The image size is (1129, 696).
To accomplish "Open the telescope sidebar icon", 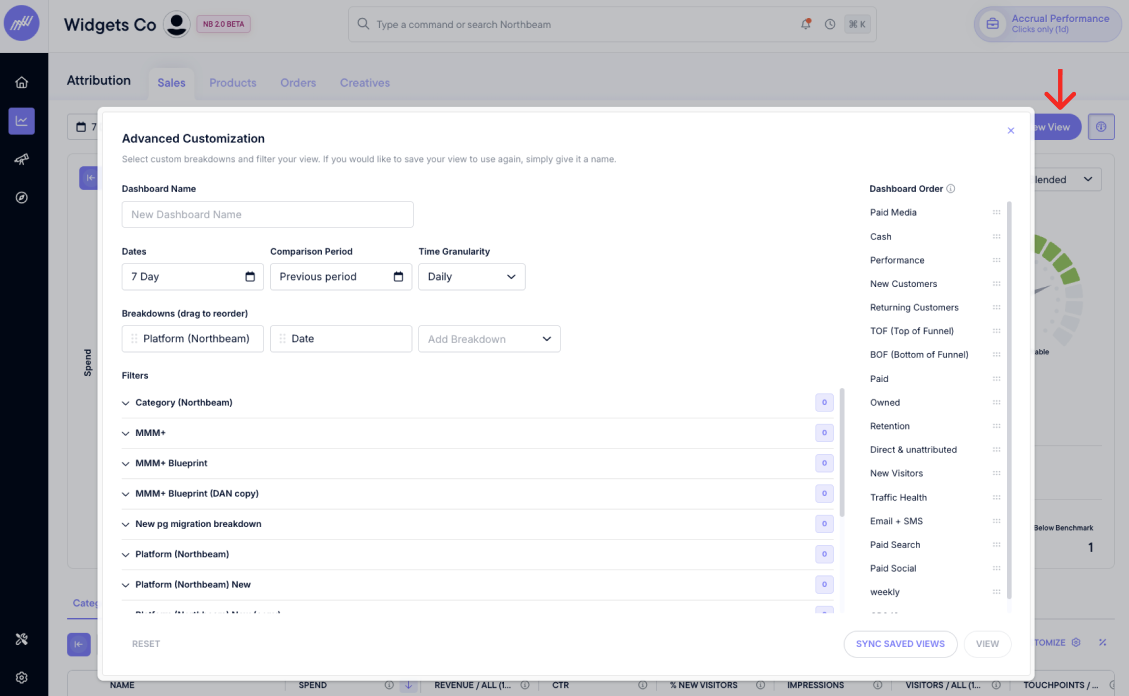I will (22, 159).
